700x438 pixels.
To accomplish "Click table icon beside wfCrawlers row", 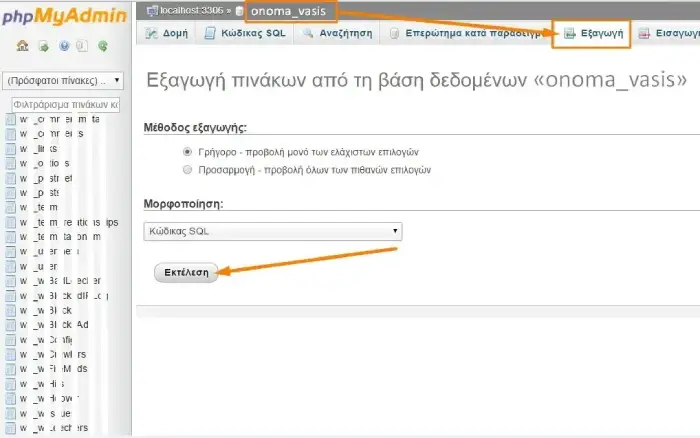I will (10, 355).
